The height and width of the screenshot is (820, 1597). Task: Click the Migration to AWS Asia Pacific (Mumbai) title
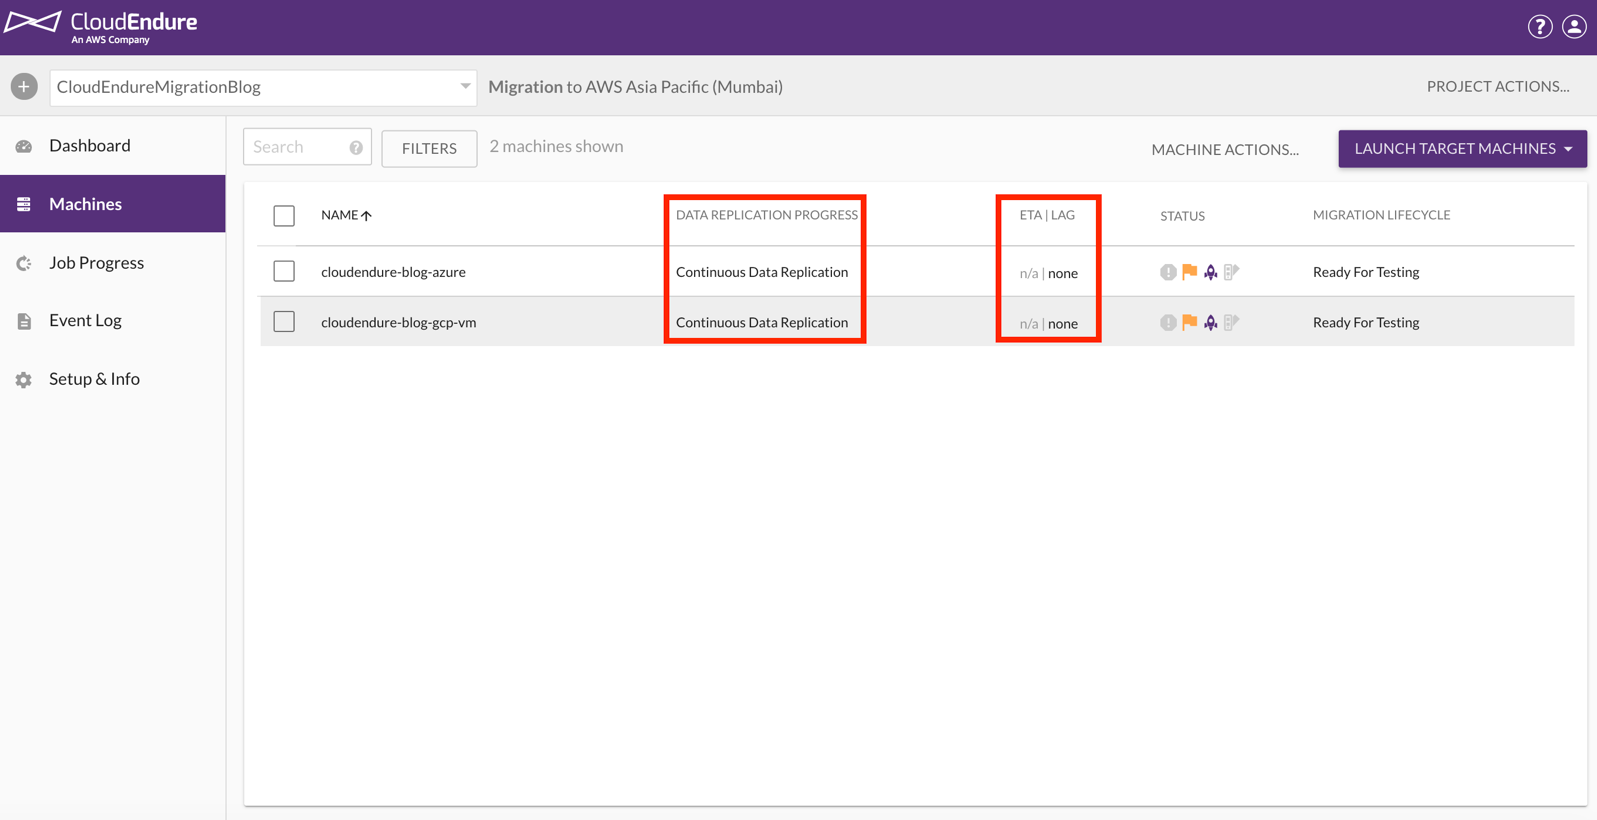[x=635, y=87]
